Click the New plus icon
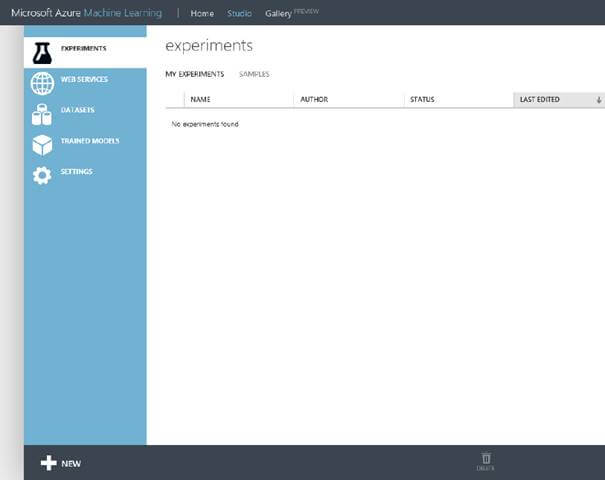605x480 pixels. pyautogui.click(x=49, y=463)
